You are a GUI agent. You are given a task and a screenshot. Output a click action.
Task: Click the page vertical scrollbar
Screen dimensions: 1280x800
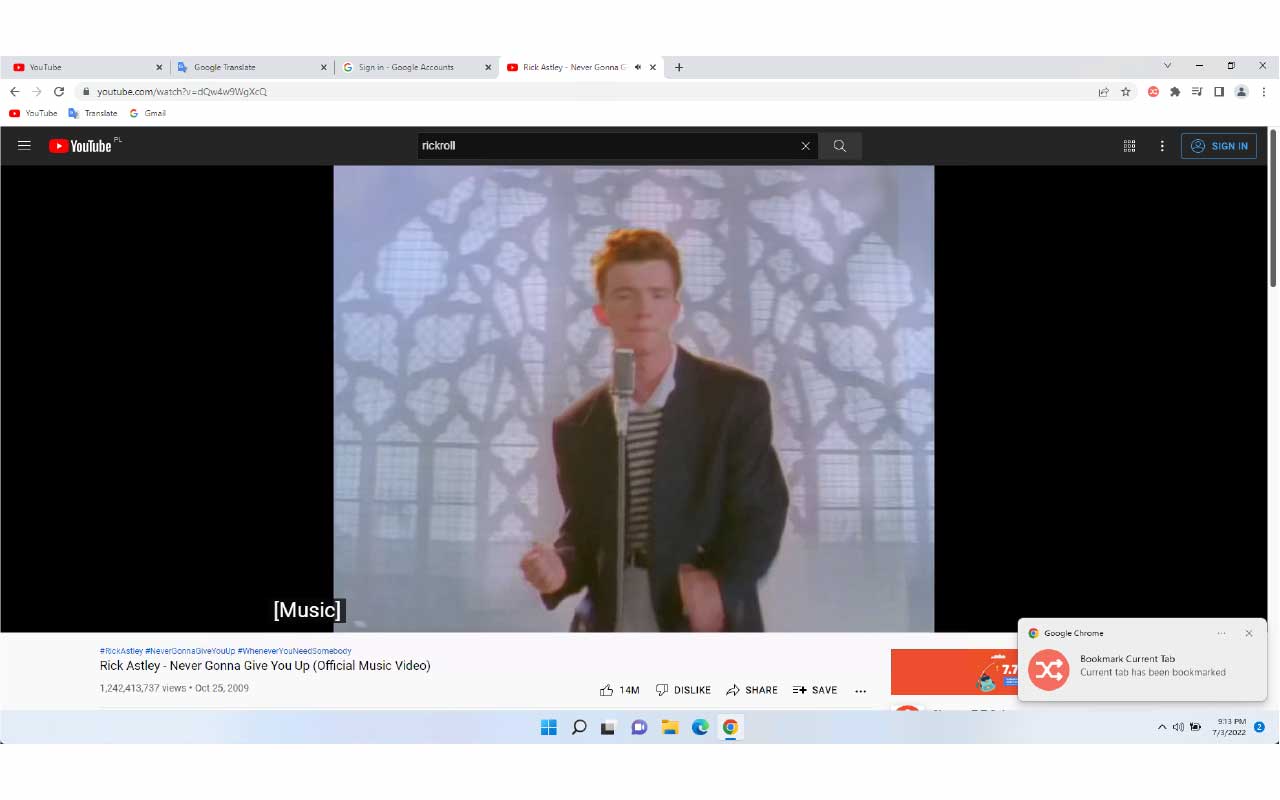pyautogui.click(x=1273, y=208)
